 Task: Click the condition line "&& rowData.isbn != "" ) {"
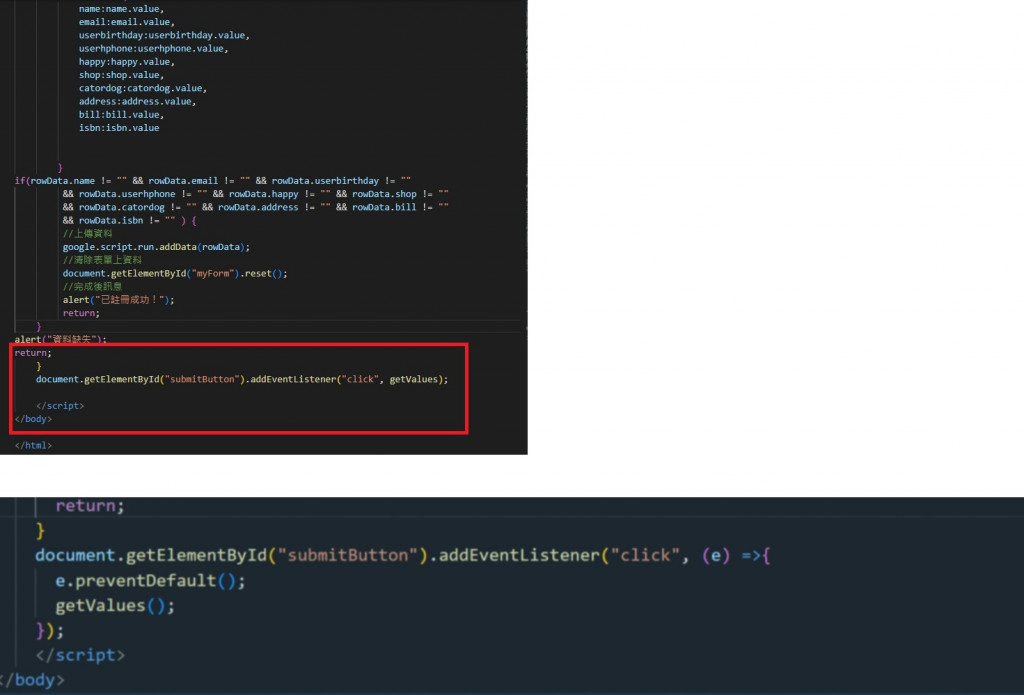pyautogui.click(x=129, y=220)
